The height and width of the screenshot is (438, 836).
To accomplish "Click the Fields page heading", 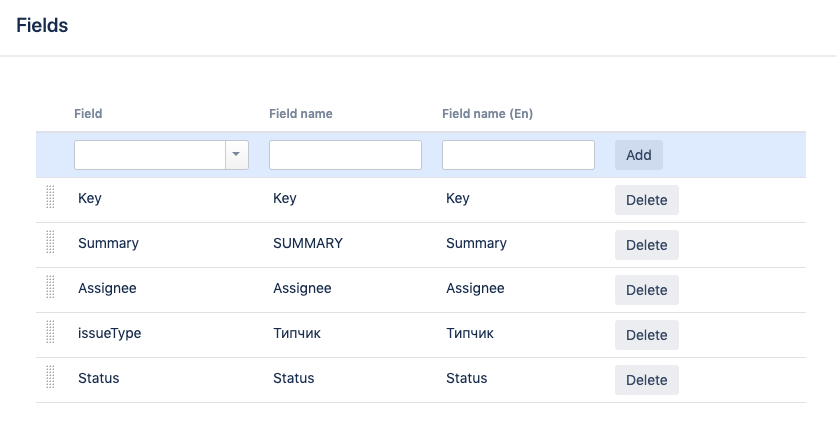I will [x=42, y=26].
